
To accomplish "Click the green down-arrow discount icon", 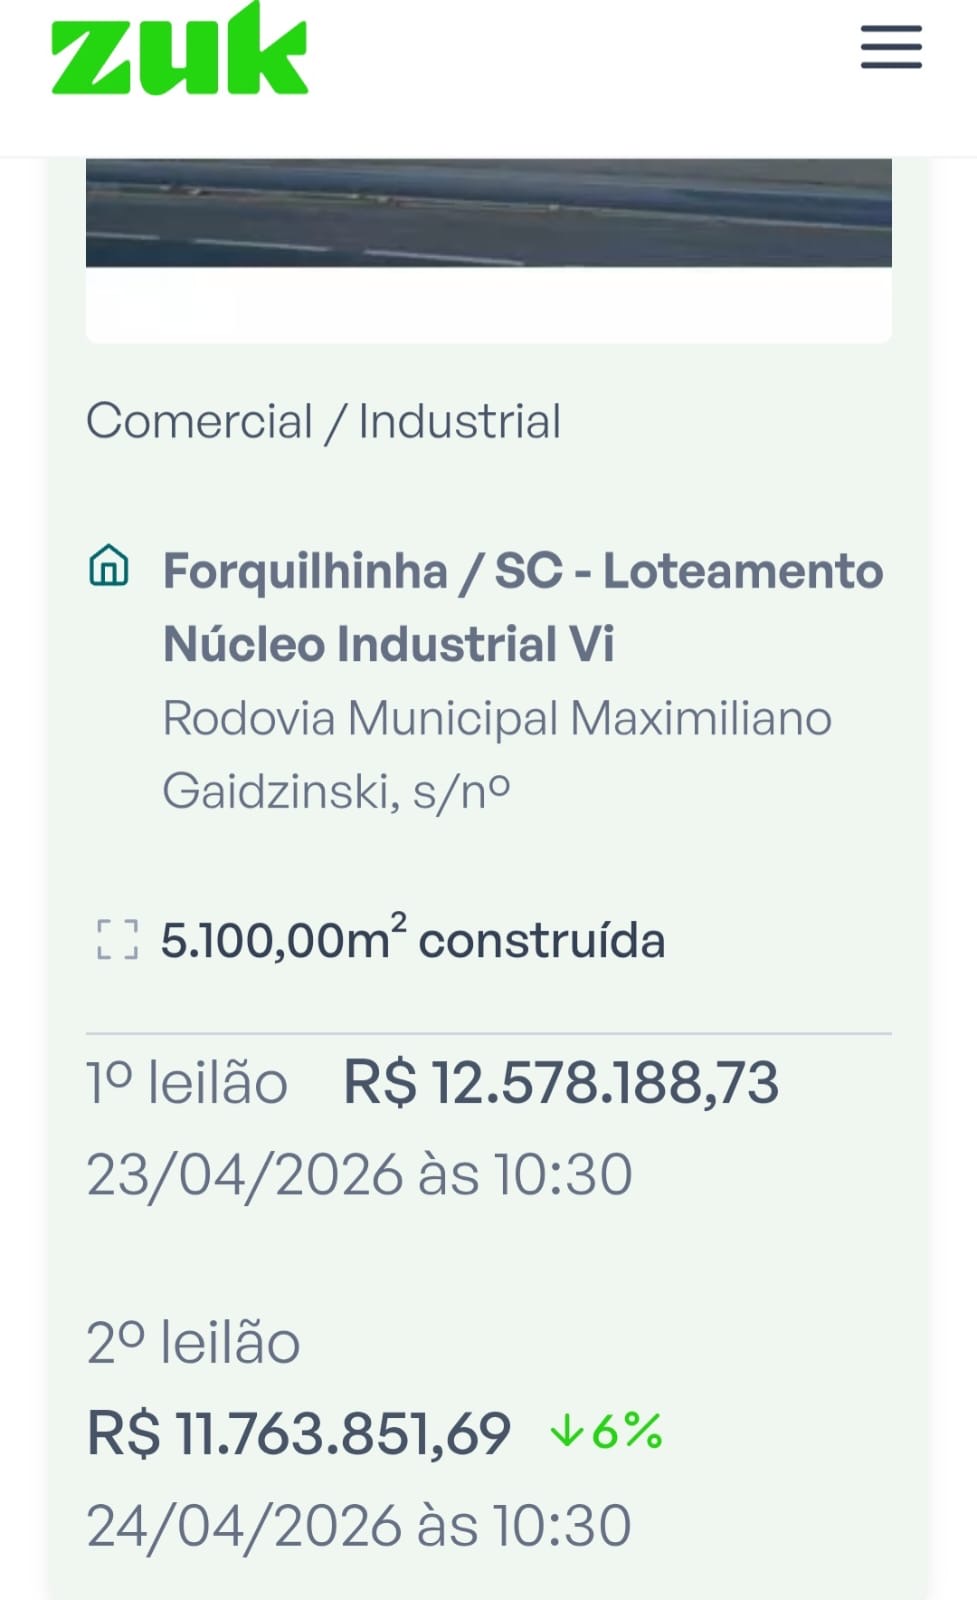I will click(566, 1431).
